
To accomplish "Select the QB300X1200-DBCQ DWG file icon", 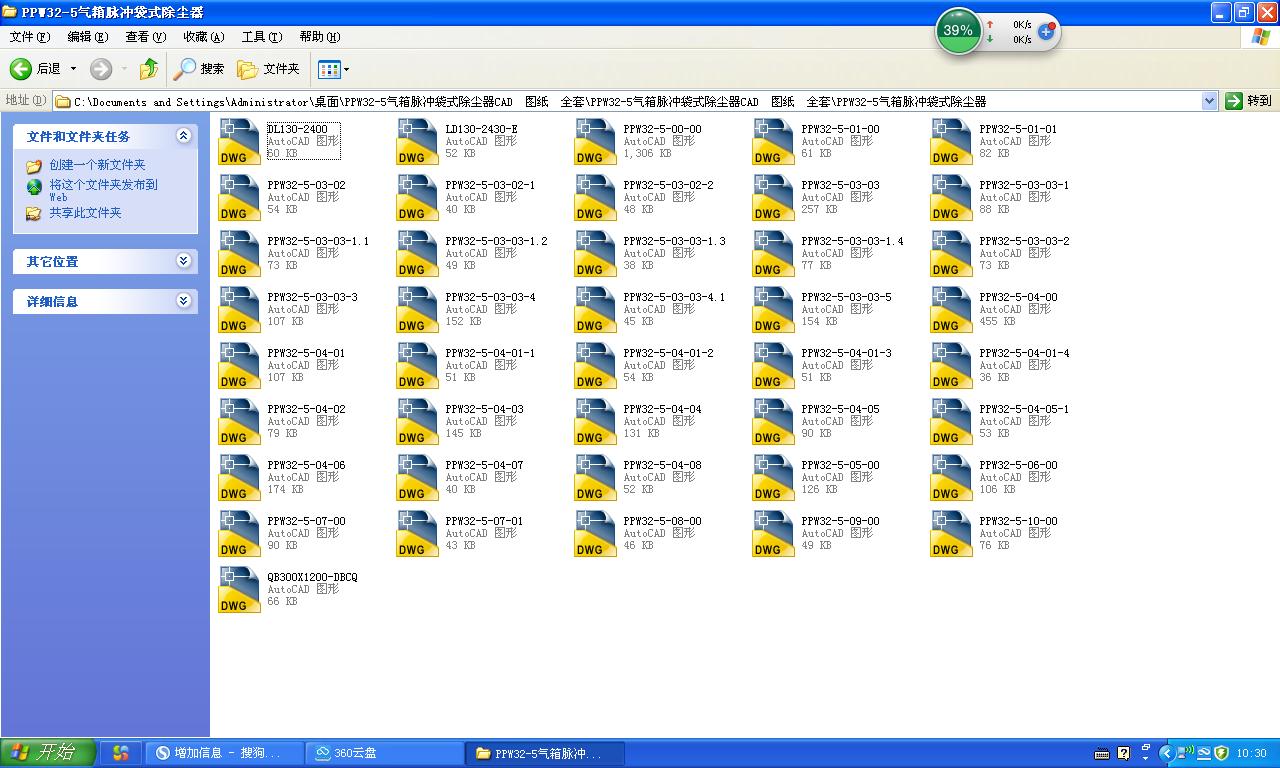I will coord(239,589).
